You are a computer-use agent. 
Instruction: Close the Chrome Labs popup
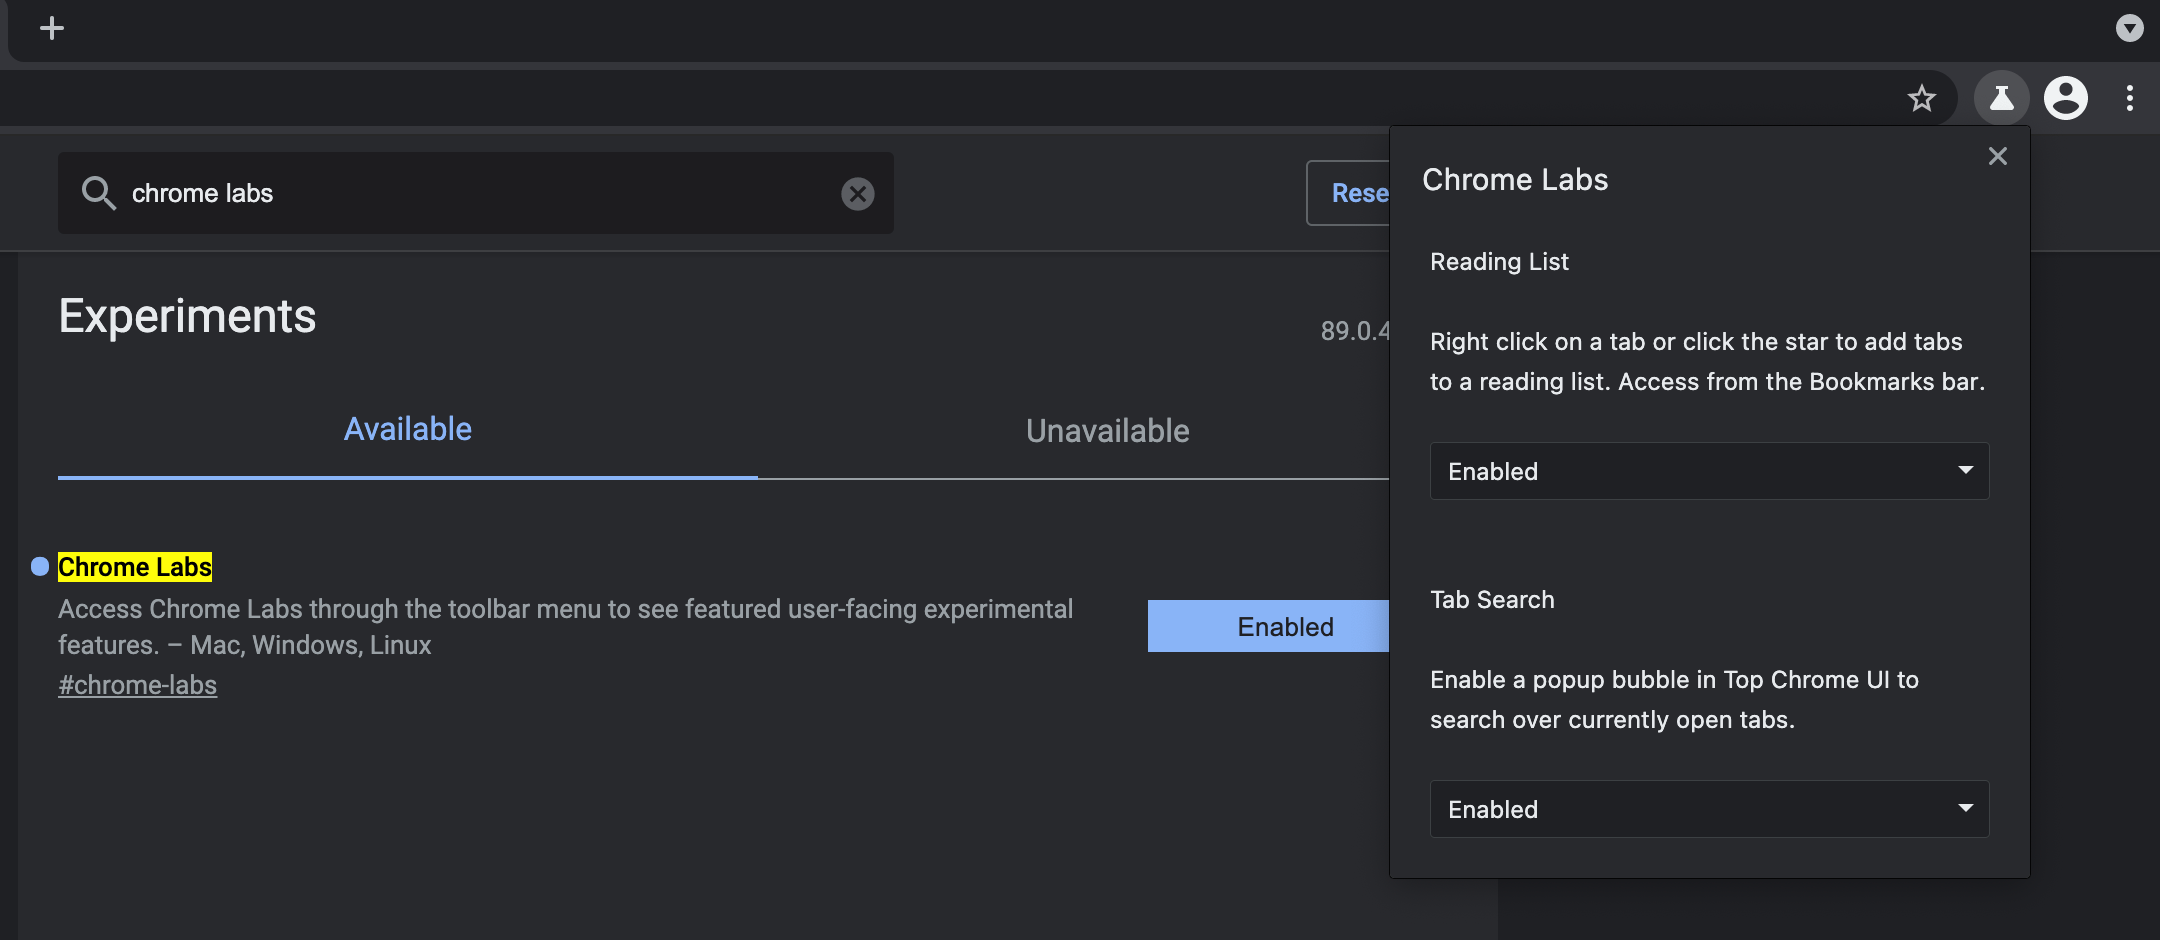(1997, 156)
